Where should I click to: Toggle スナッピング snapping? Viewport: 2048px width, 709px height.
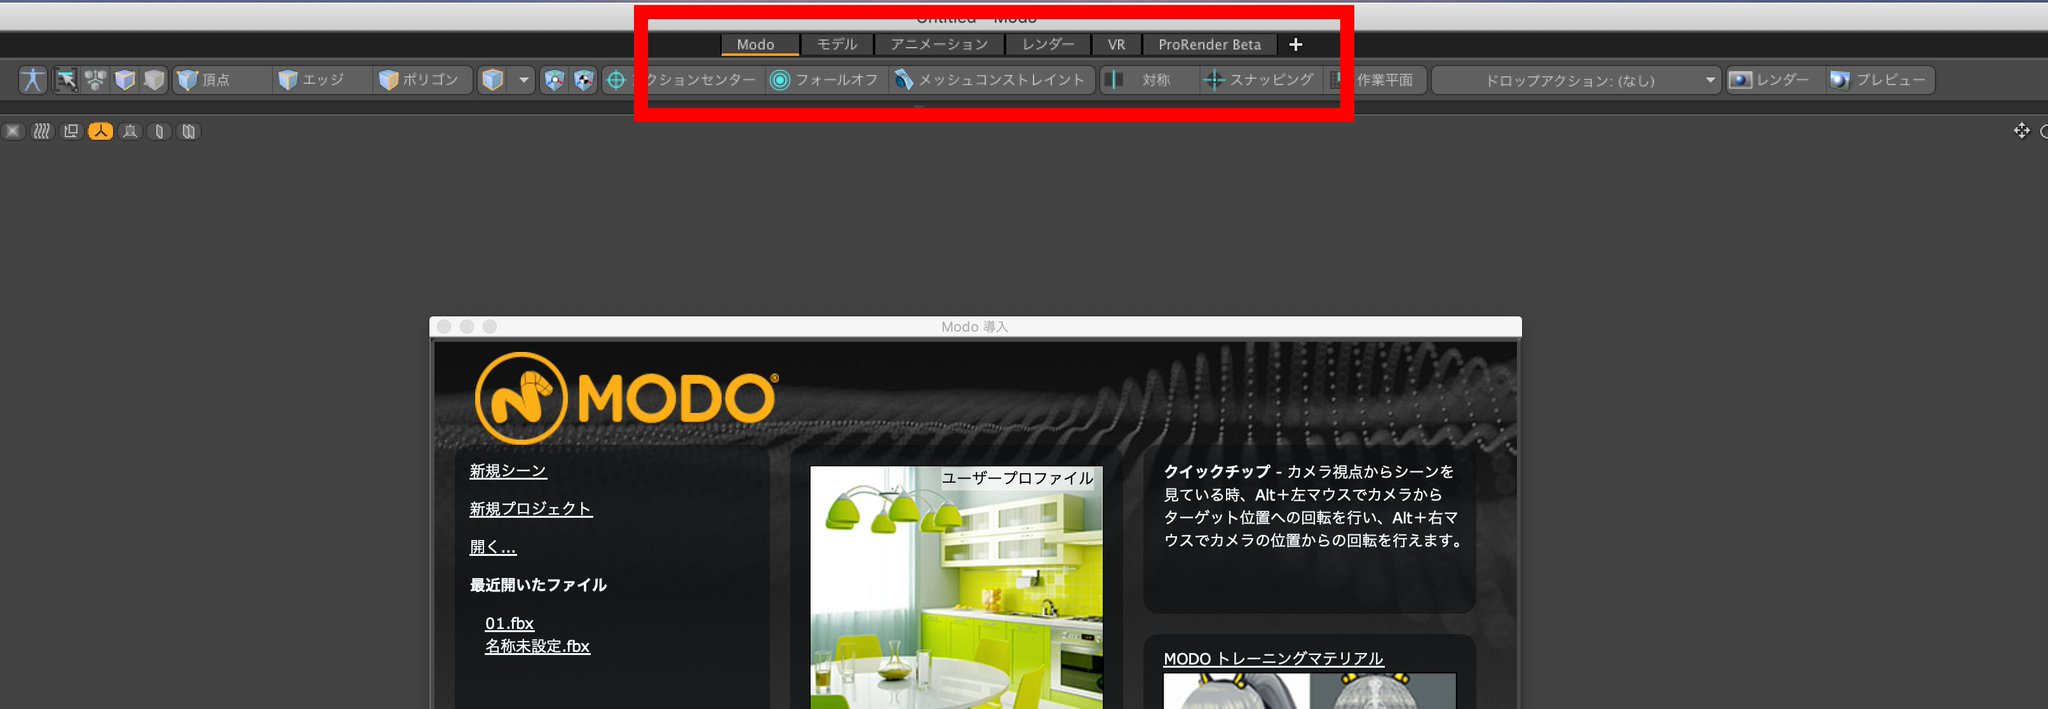(x=1260, y=80)
